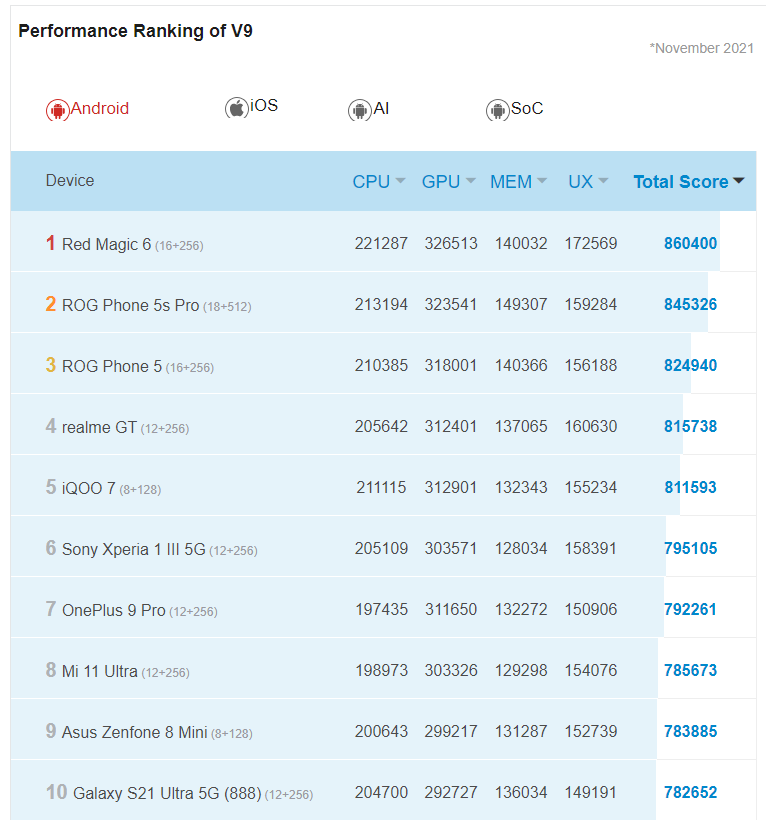Click total score 815738
The image size is (766, 820).
tap(690, 426)
